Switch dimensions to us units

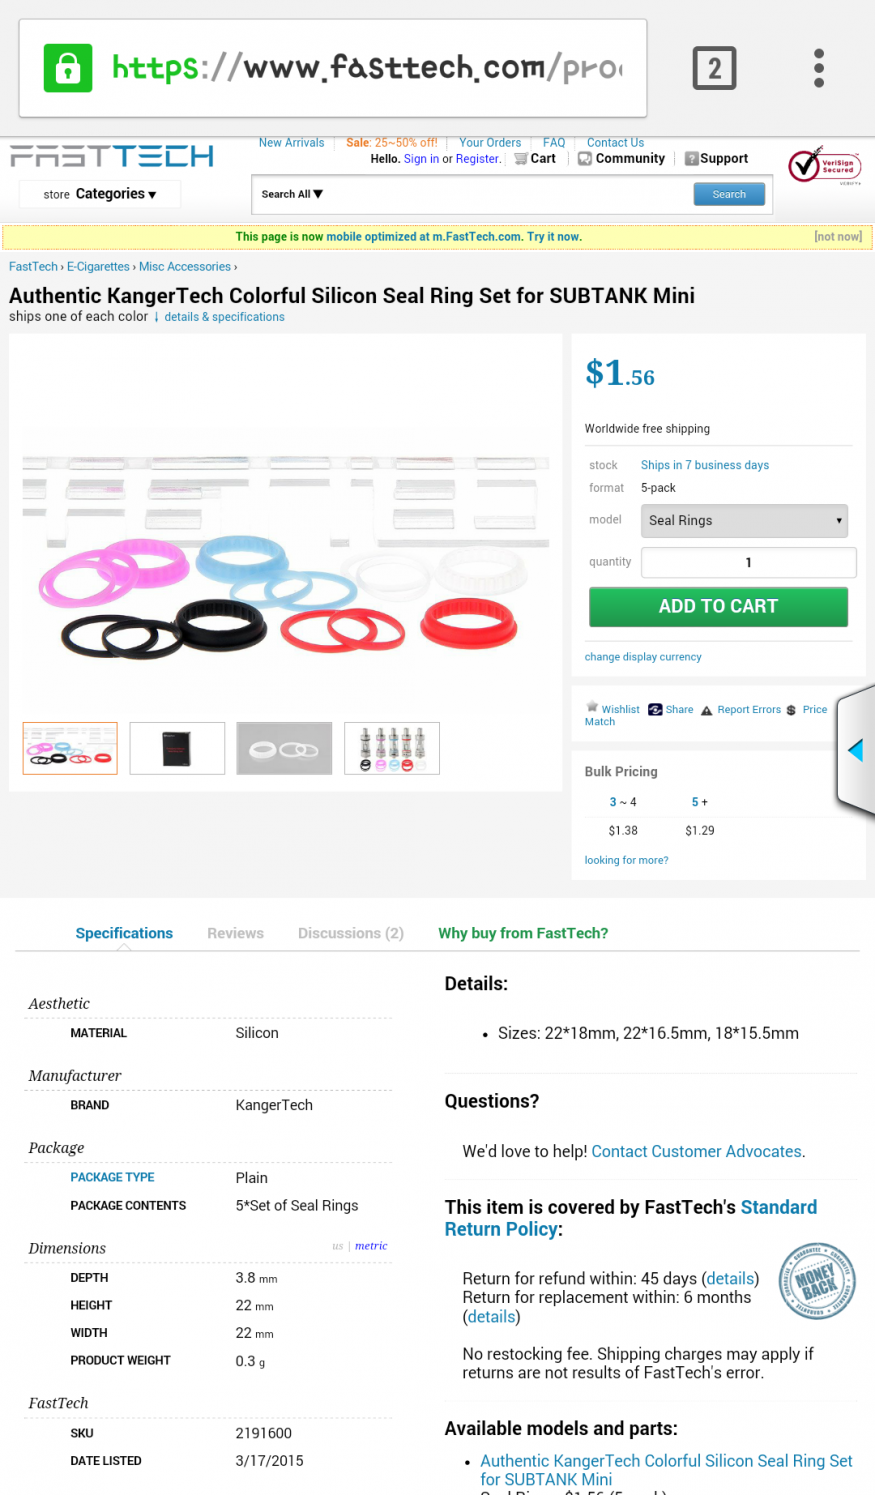point(338,1246)
